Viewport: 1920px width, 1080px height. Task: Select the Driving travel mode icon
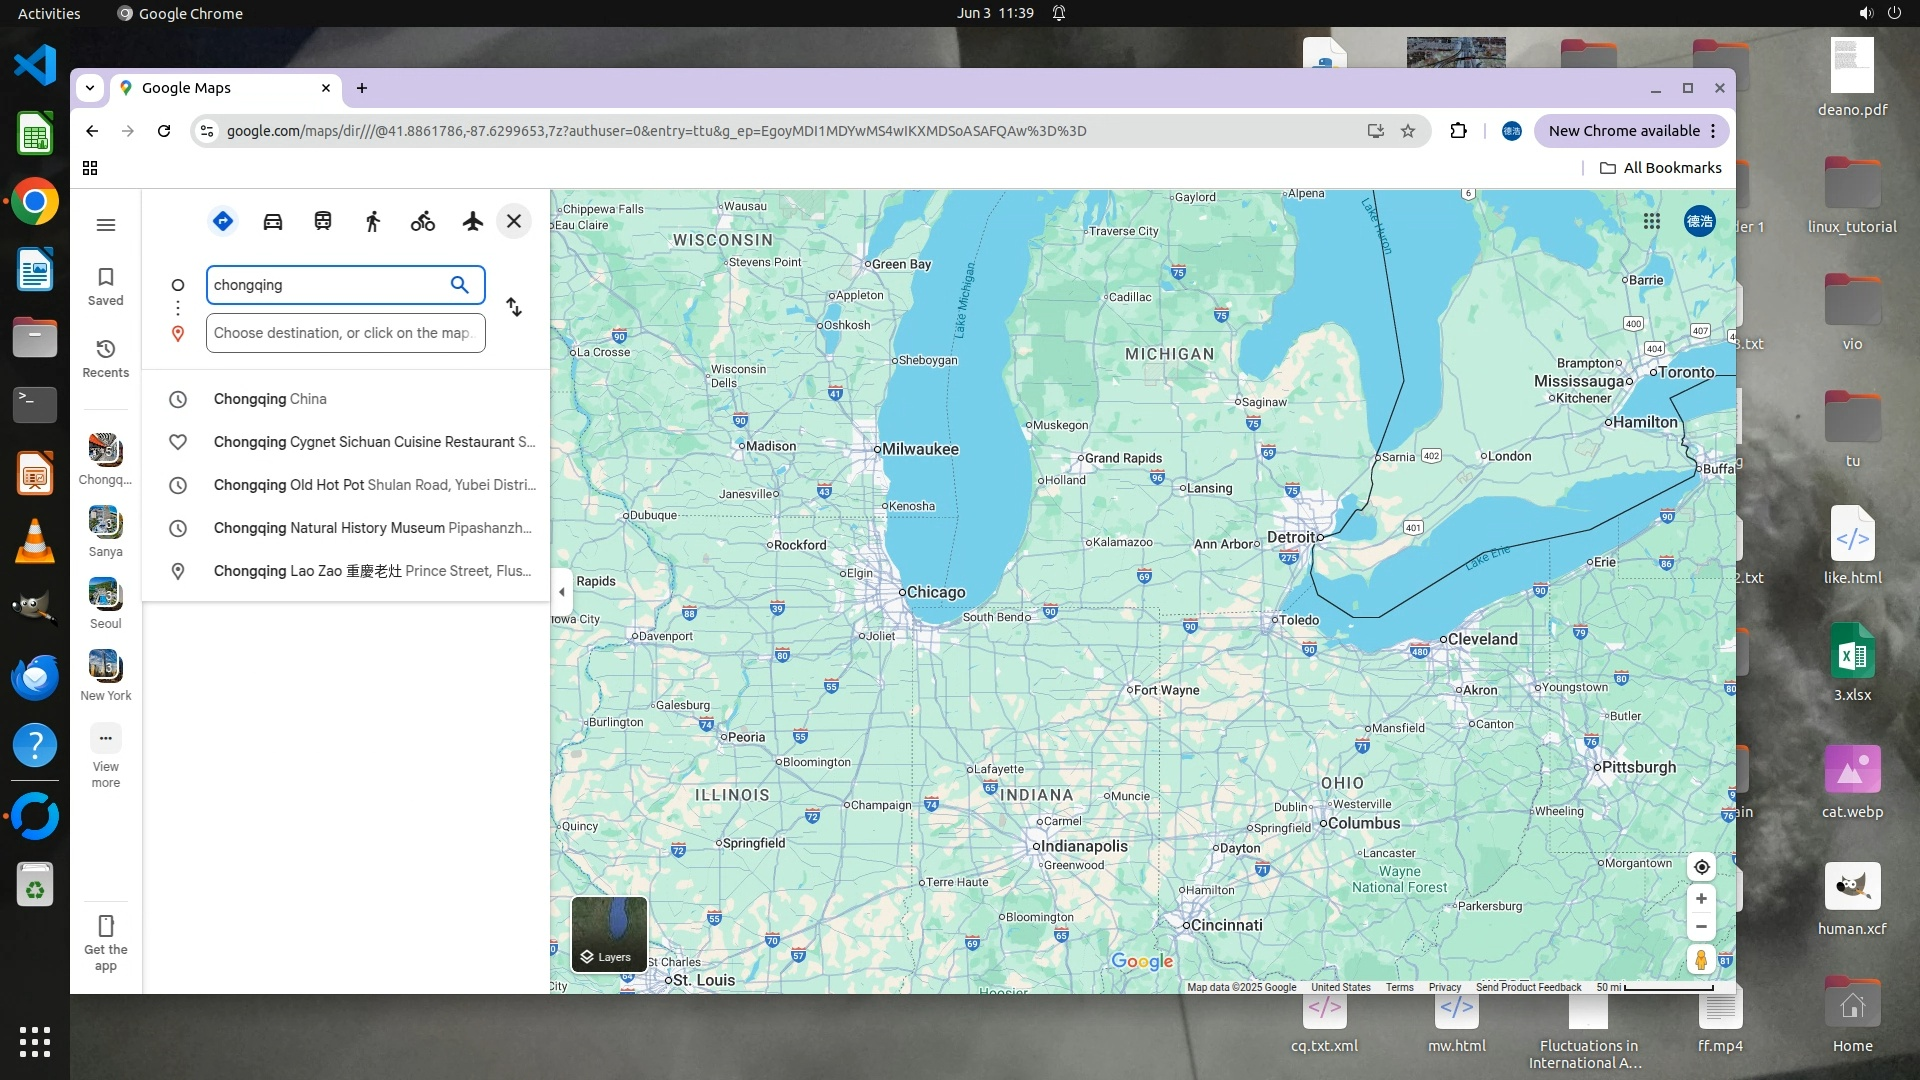tap(273, 221)
